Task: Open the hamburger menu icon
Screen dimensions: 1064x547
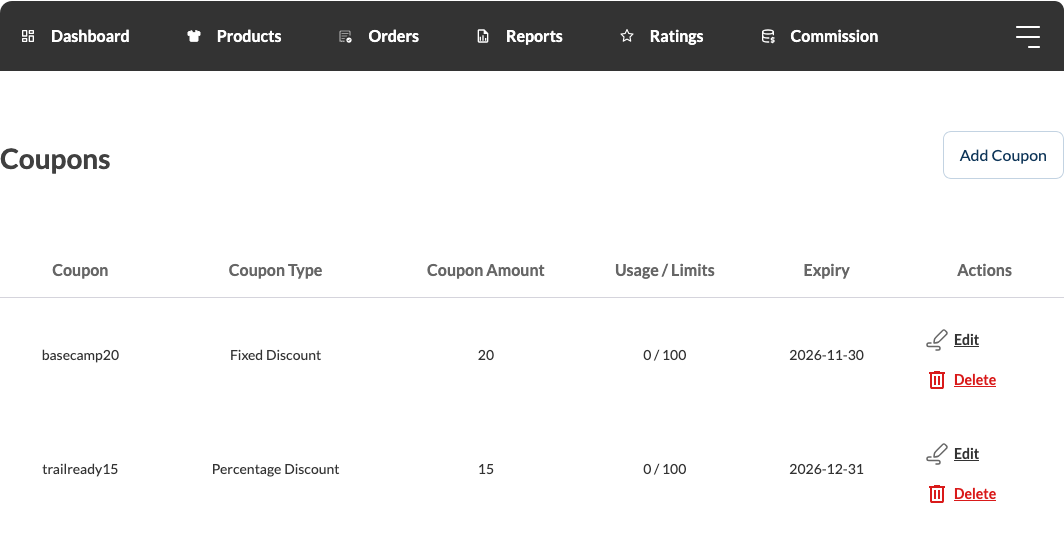Action: (1027, 37)
